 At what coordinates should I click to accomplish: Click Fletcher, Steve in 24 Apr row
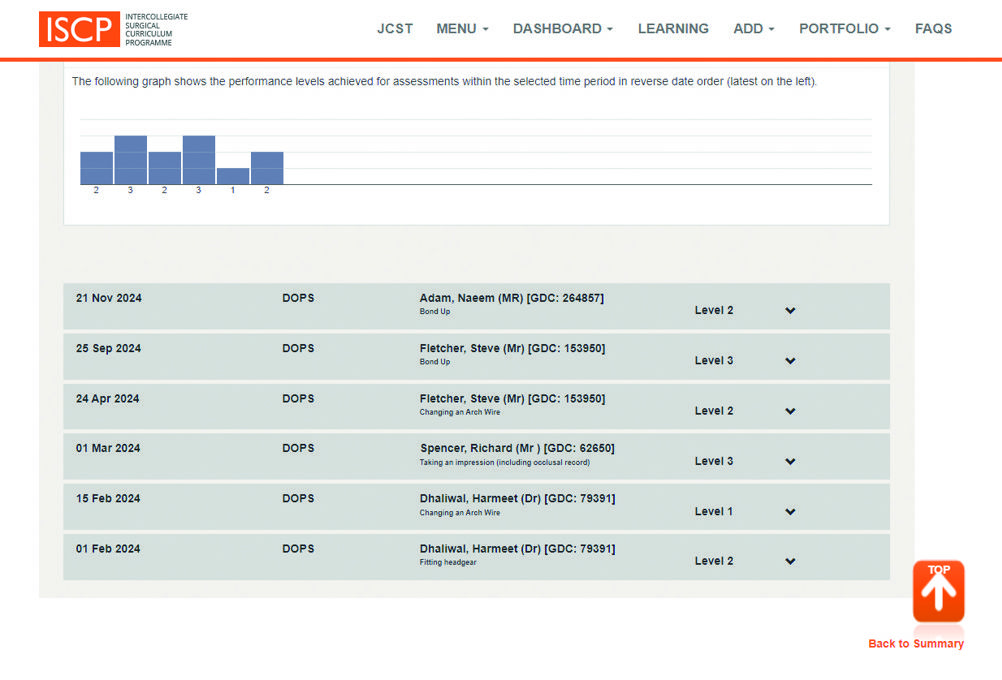tap(512, 399)
